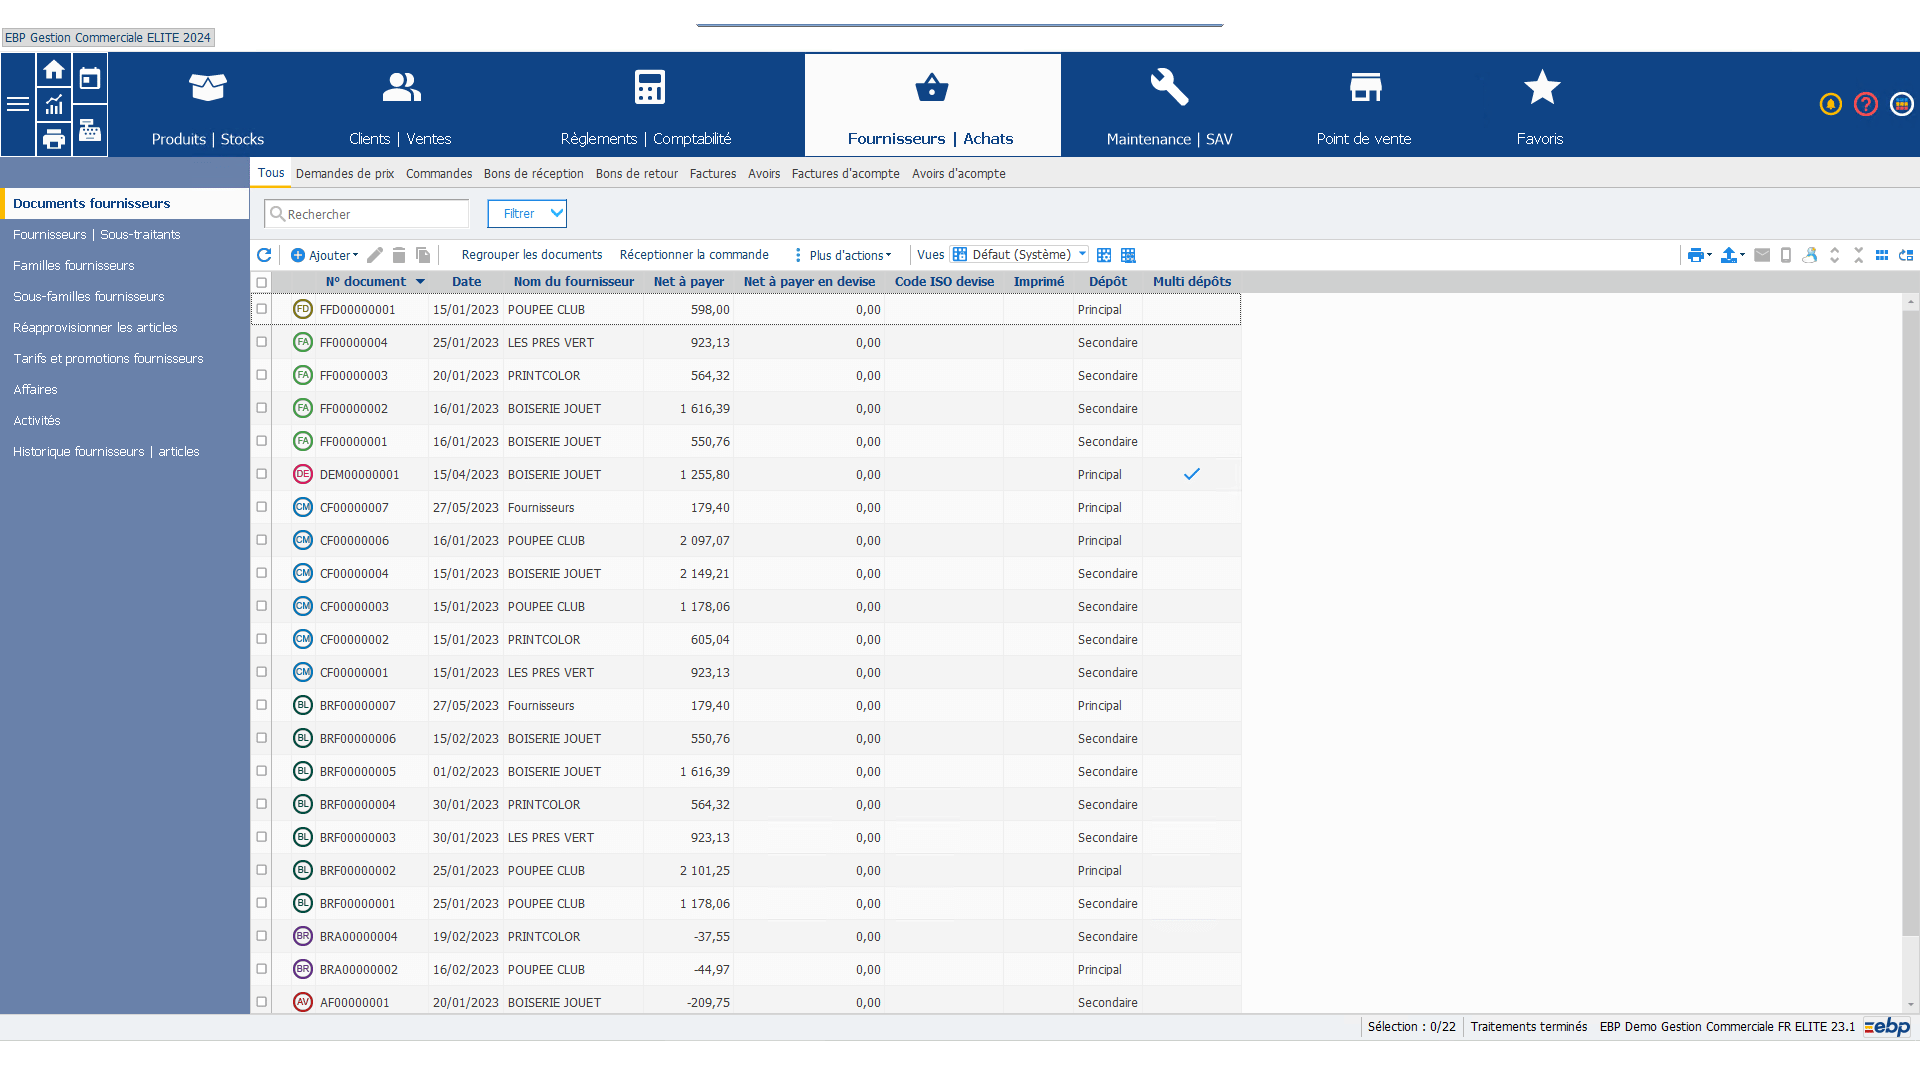Screen dimensions: 1920x1080
Task: Open the Clients | Ventes menu
Action: pyautogui.click(x=400, y=105)
